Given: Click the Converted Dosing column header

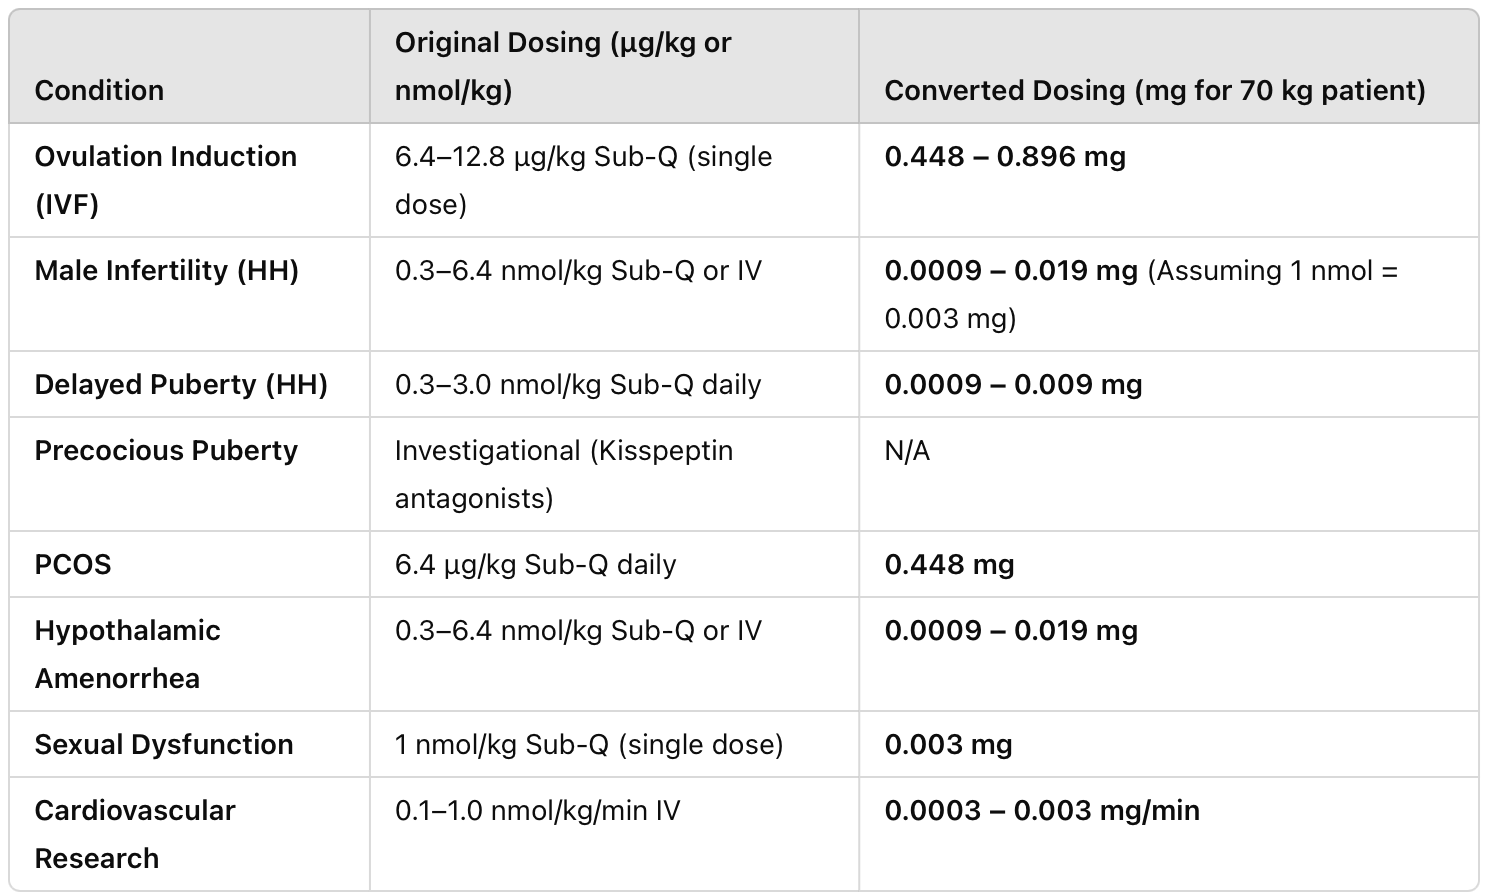Looking at the screenshot, I should 1155,90.
